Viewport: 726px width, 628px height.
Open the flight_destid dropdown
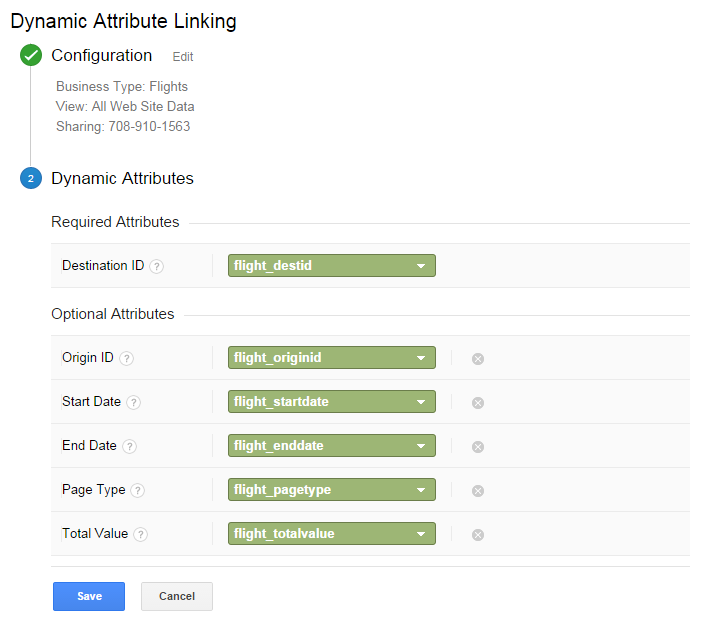[x=331, y=266]
